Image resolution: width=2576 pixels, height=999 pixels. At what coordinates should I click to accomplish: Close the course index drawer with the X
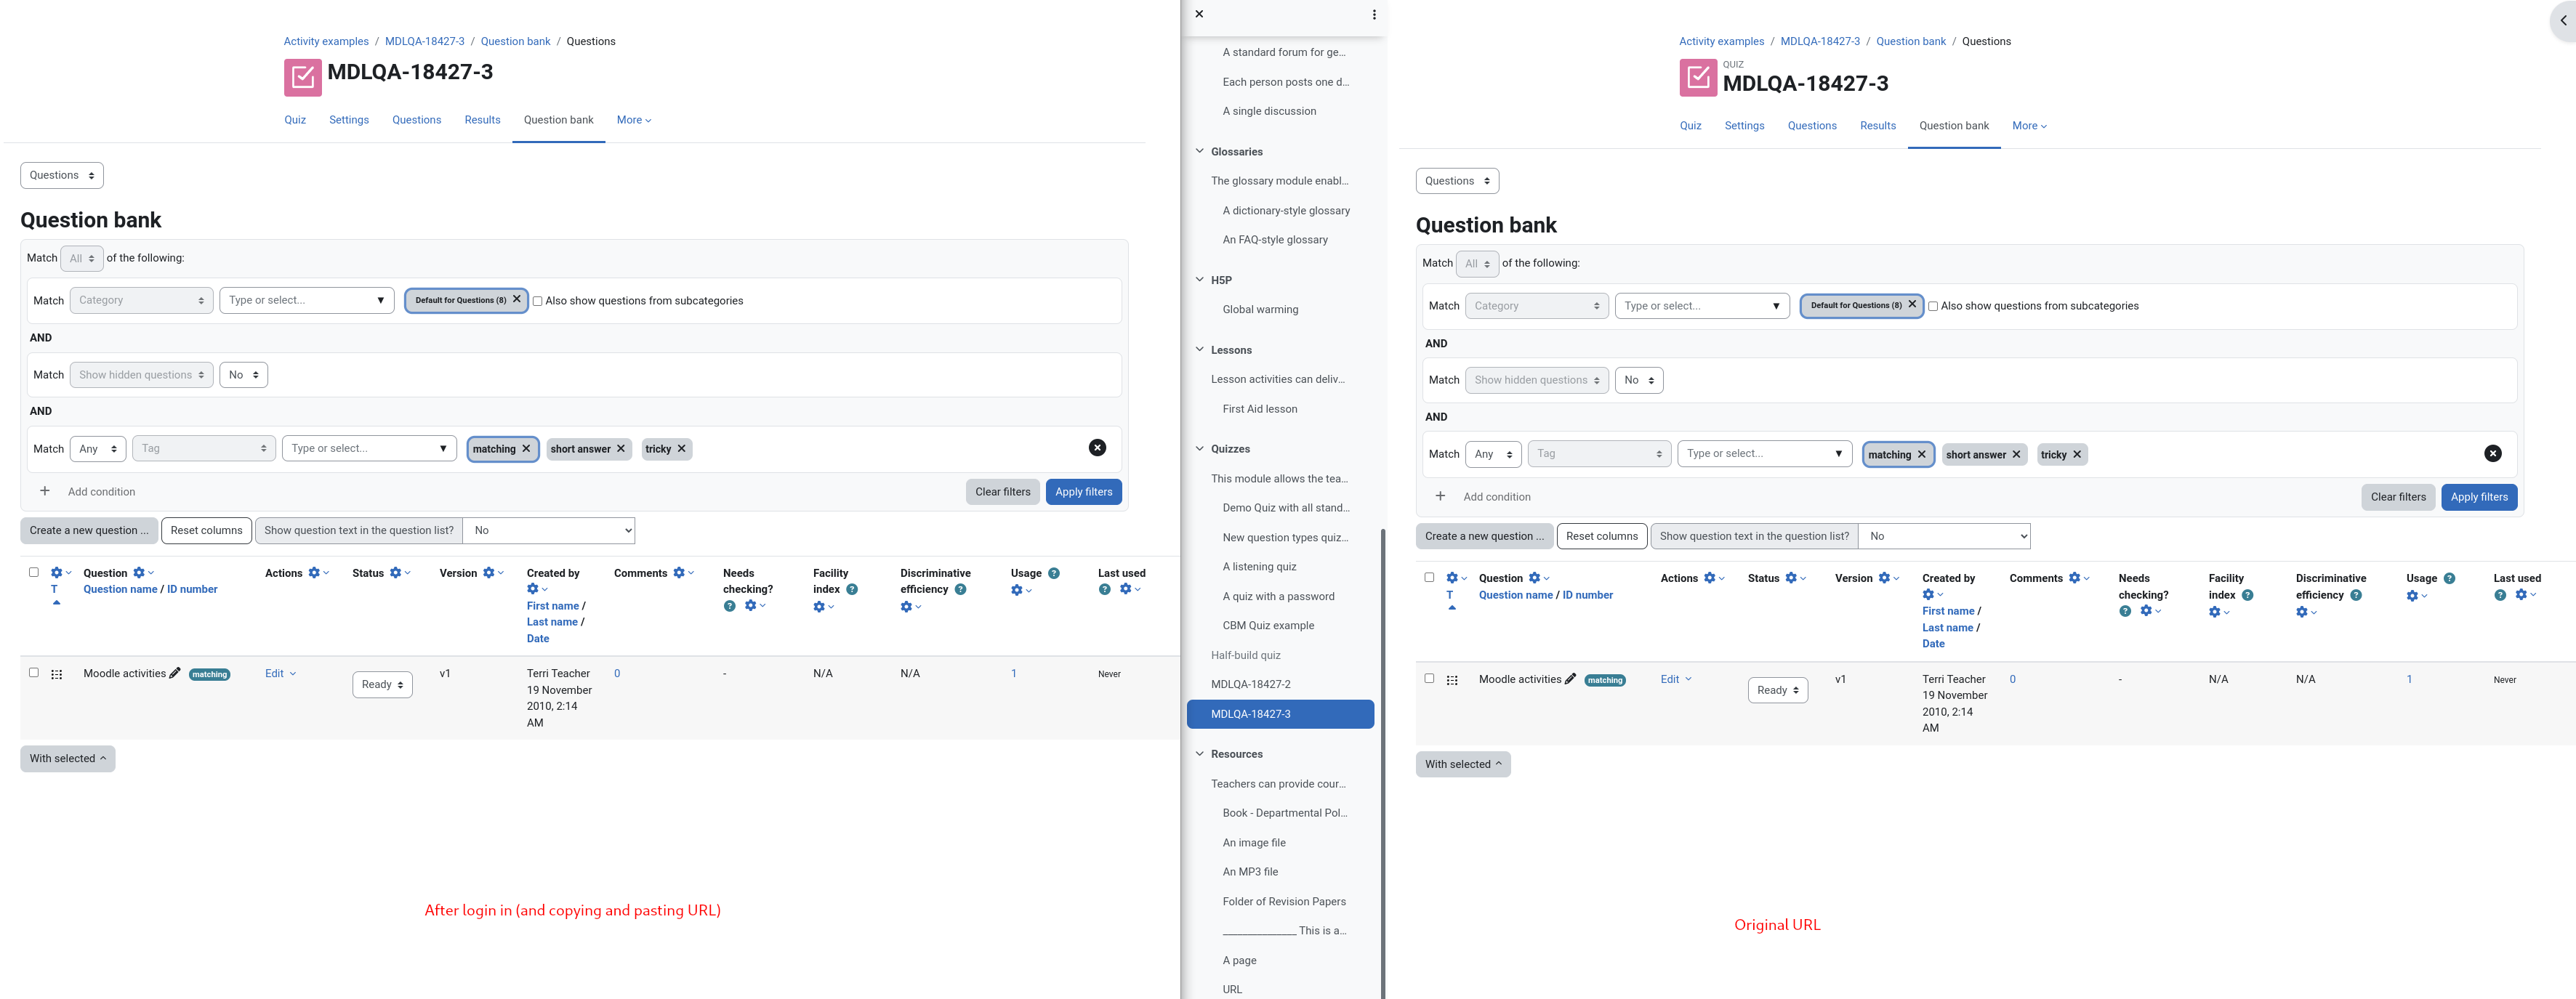point(1199,14)
